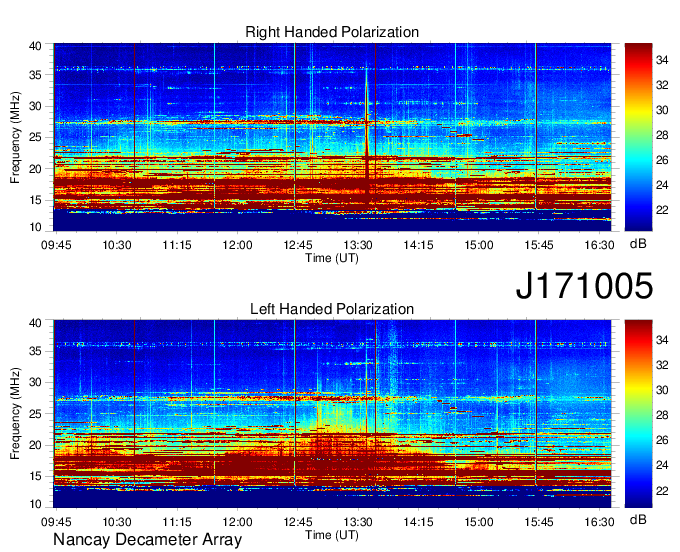Click the 10 MHz tick of Right Handed plot
680x552 pixels.
pos(36,227)
